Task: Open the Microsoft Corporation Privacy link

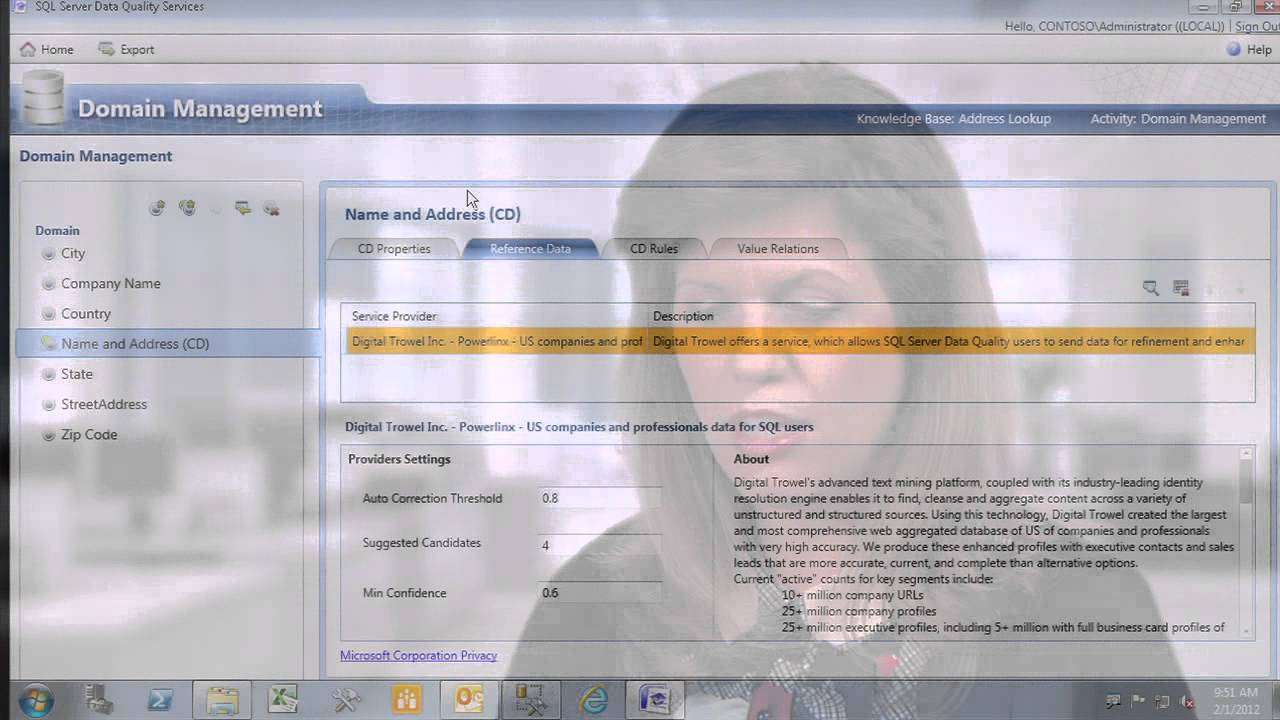Action: coord(418,656)
